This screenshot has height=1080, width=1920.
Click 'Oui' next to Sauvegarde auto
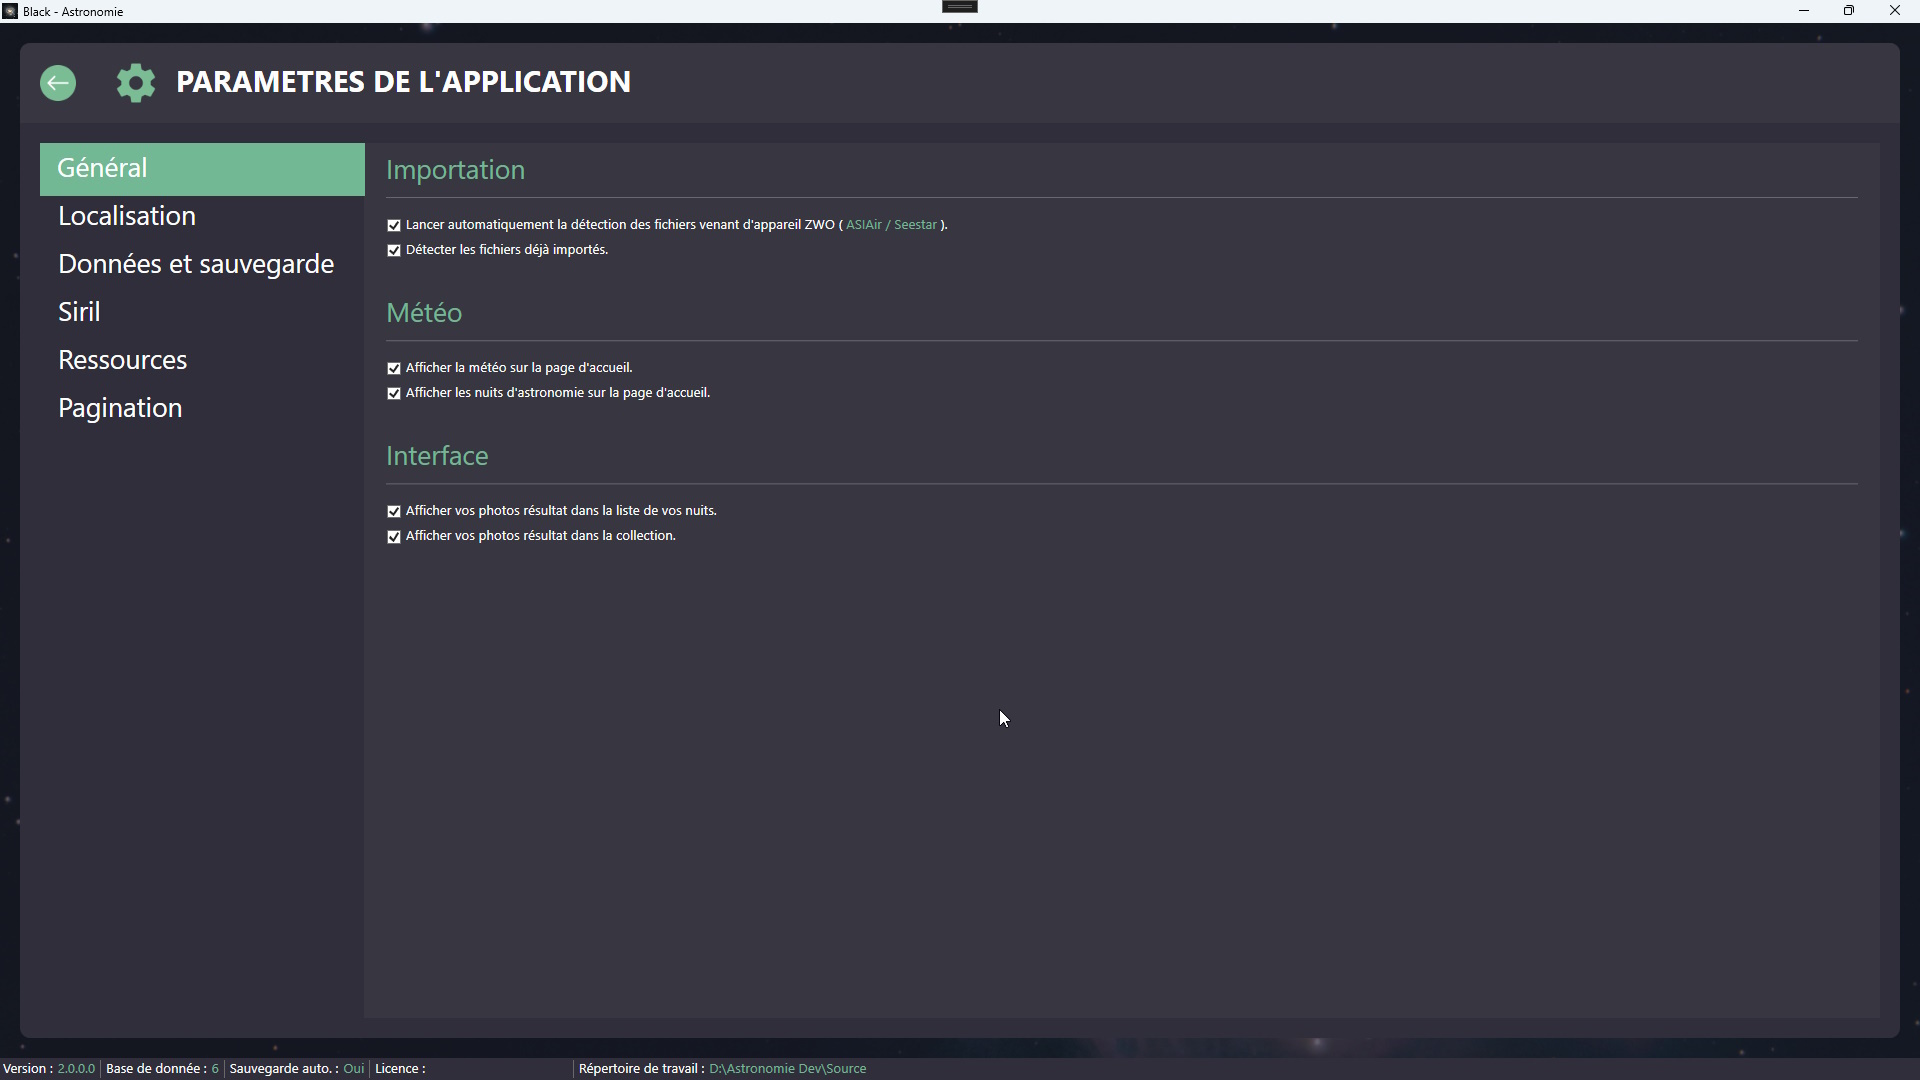(x=354, y=1068)
